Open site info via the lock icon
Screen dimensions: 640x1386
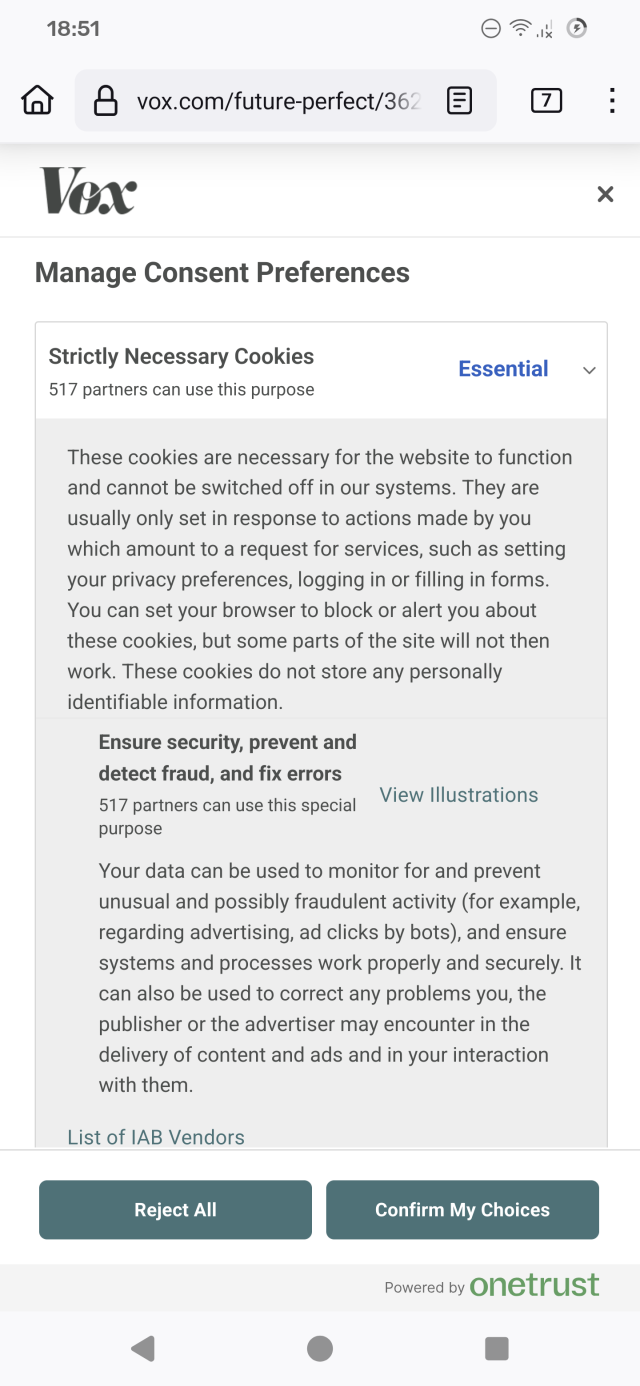105,100
